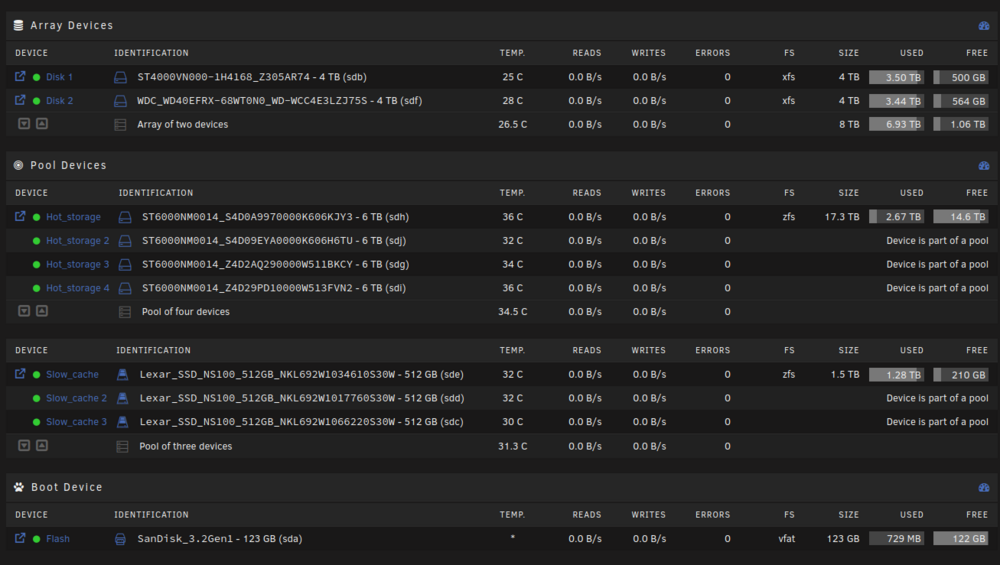1000x565 pixels.
Task: Click Array Devices stack icon
Action: 18,26
